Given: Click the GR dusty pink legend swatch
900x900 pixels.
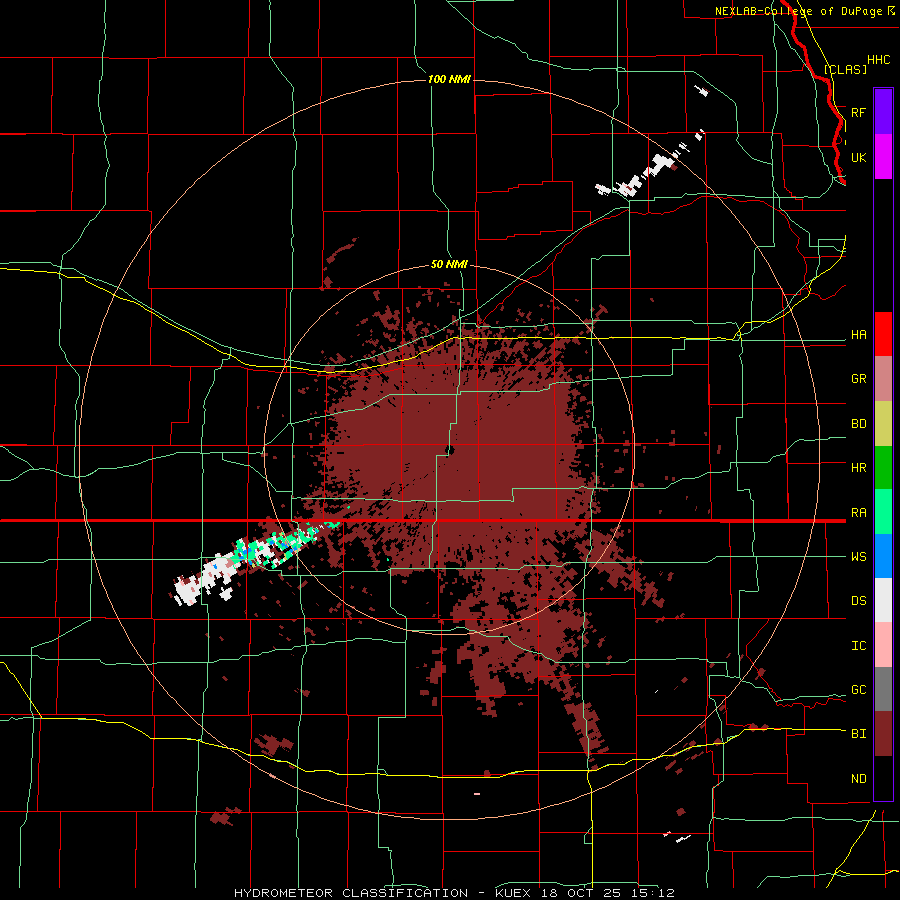Looking at the screenshot, I should pos(883,379).
